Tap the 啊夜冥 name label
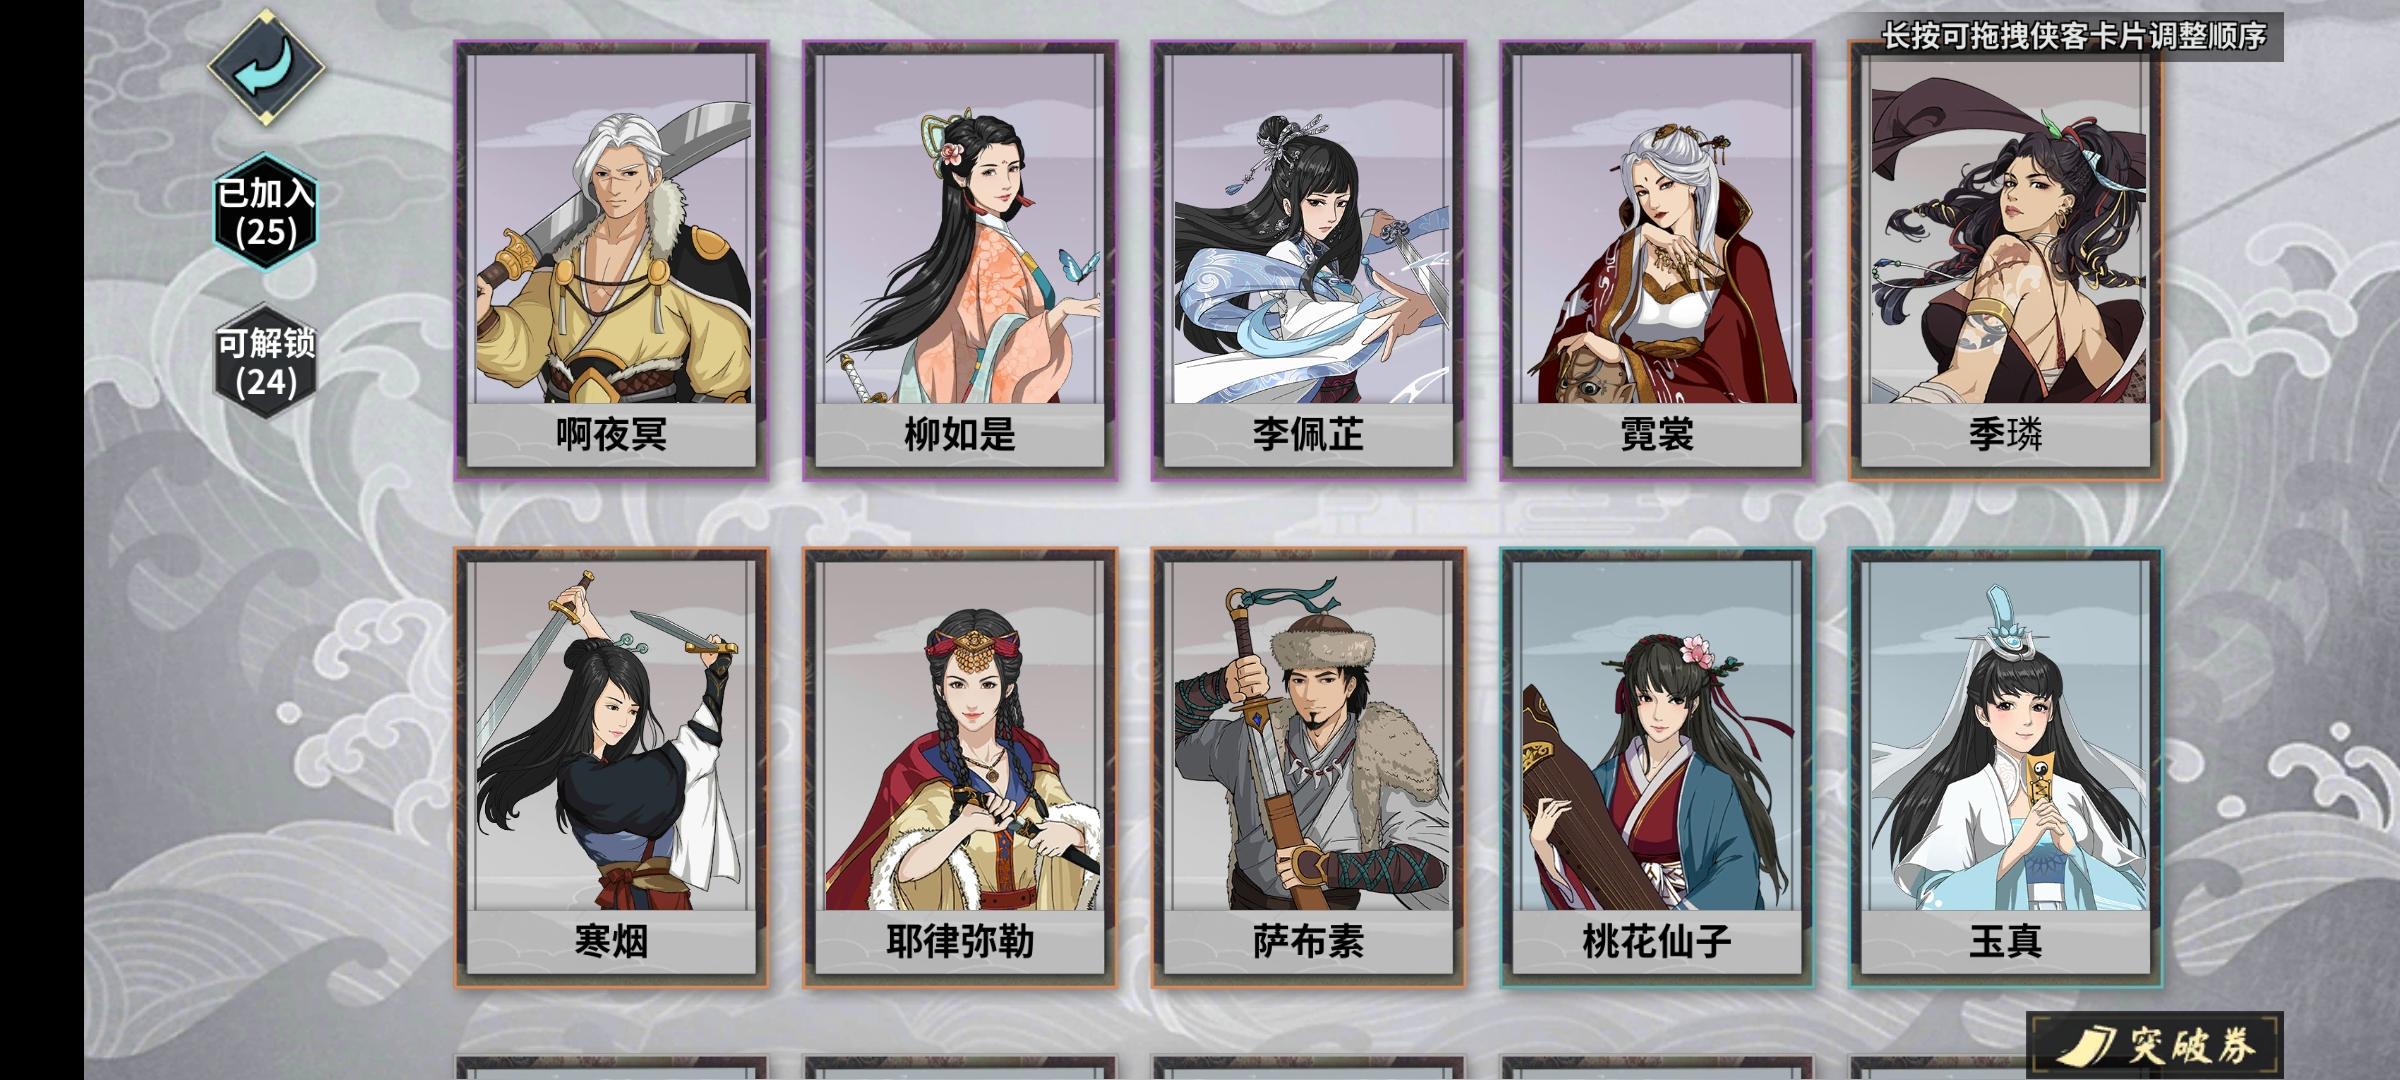This screenshot has height=1080, width=2400. pyautogui.click(x=611, y=434)
